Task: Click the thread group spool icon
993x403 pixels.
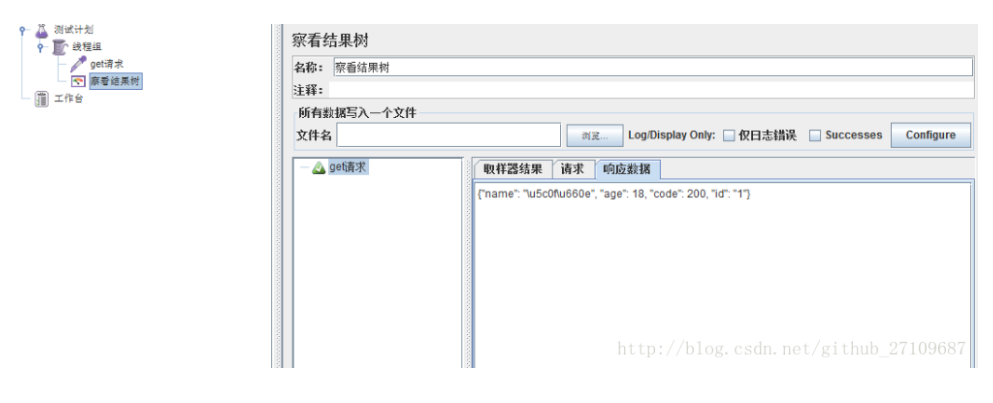Action: click(60, 48)
